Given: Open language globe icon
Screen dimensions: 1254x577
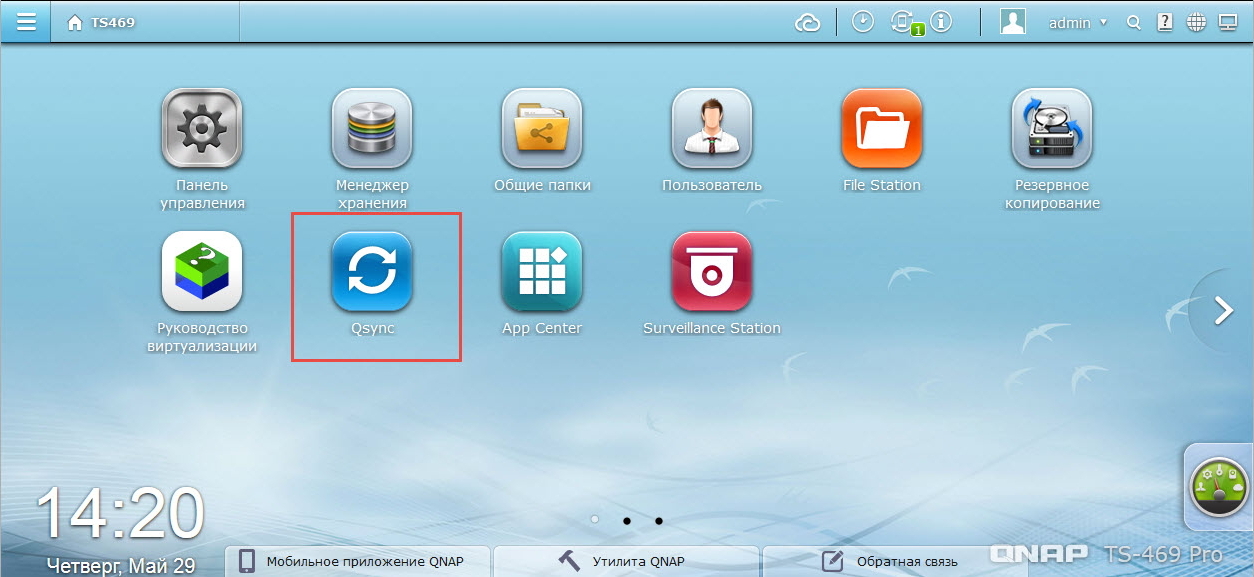Looking at the screenshot, I should 1196,22.
